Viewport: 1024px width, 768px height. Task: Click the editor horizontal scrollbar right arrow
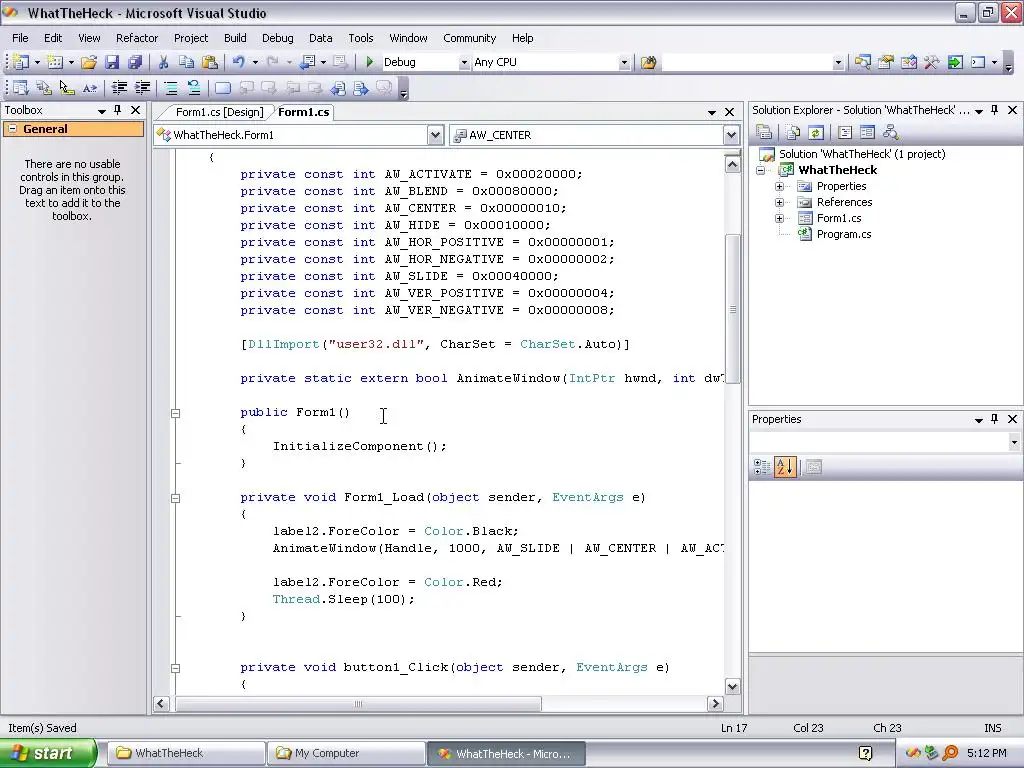click(x=715, y=703)
